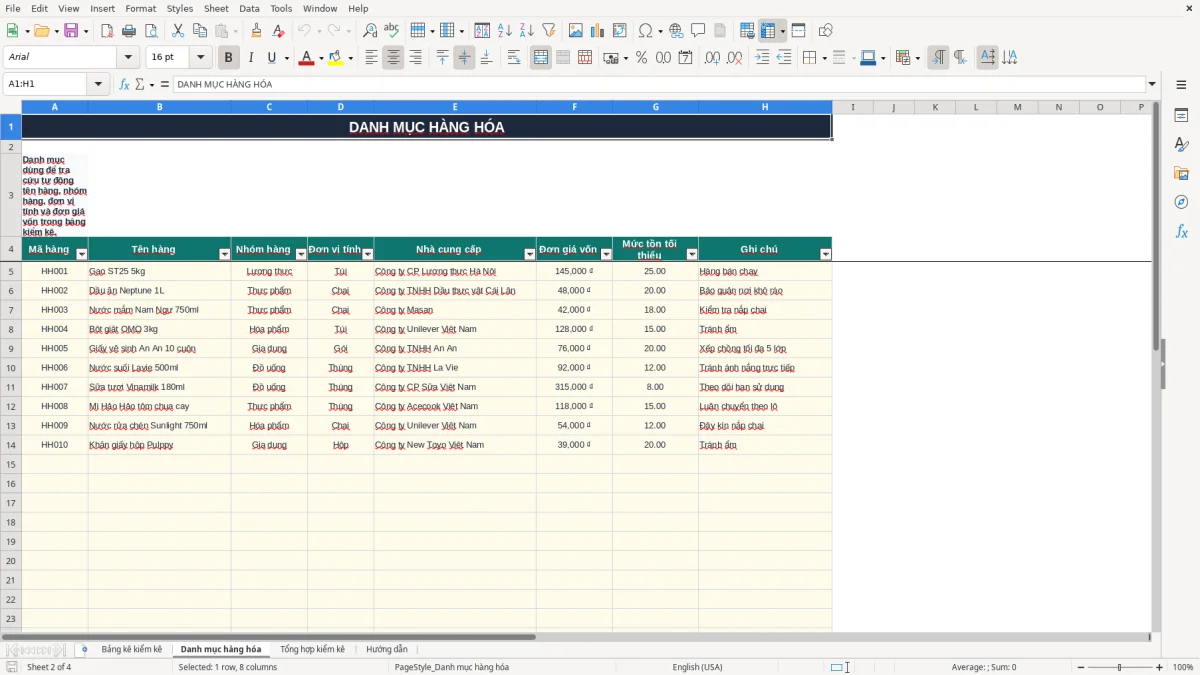Click the Clear Direct Formatting icon

pyautogui.click(x=278, y=31)
